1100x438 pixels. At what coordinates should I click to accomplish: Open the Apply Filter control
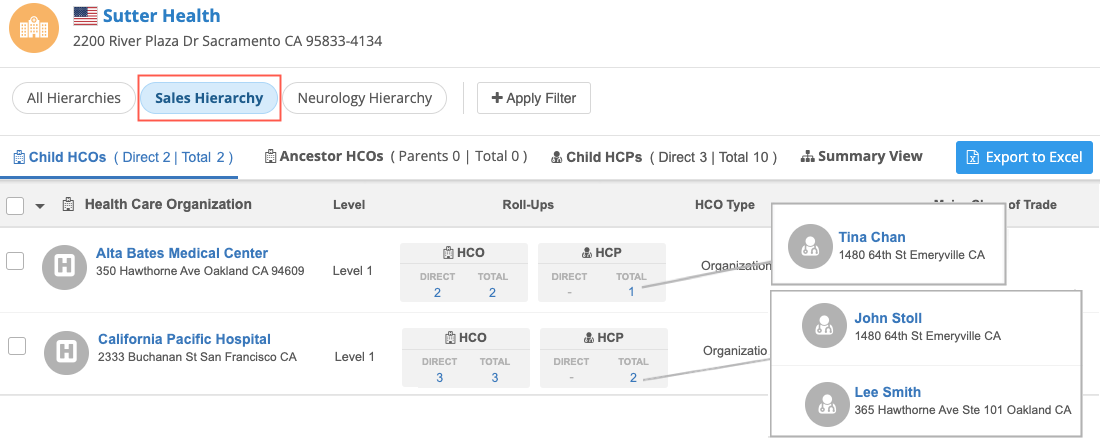tap(533, 98)
